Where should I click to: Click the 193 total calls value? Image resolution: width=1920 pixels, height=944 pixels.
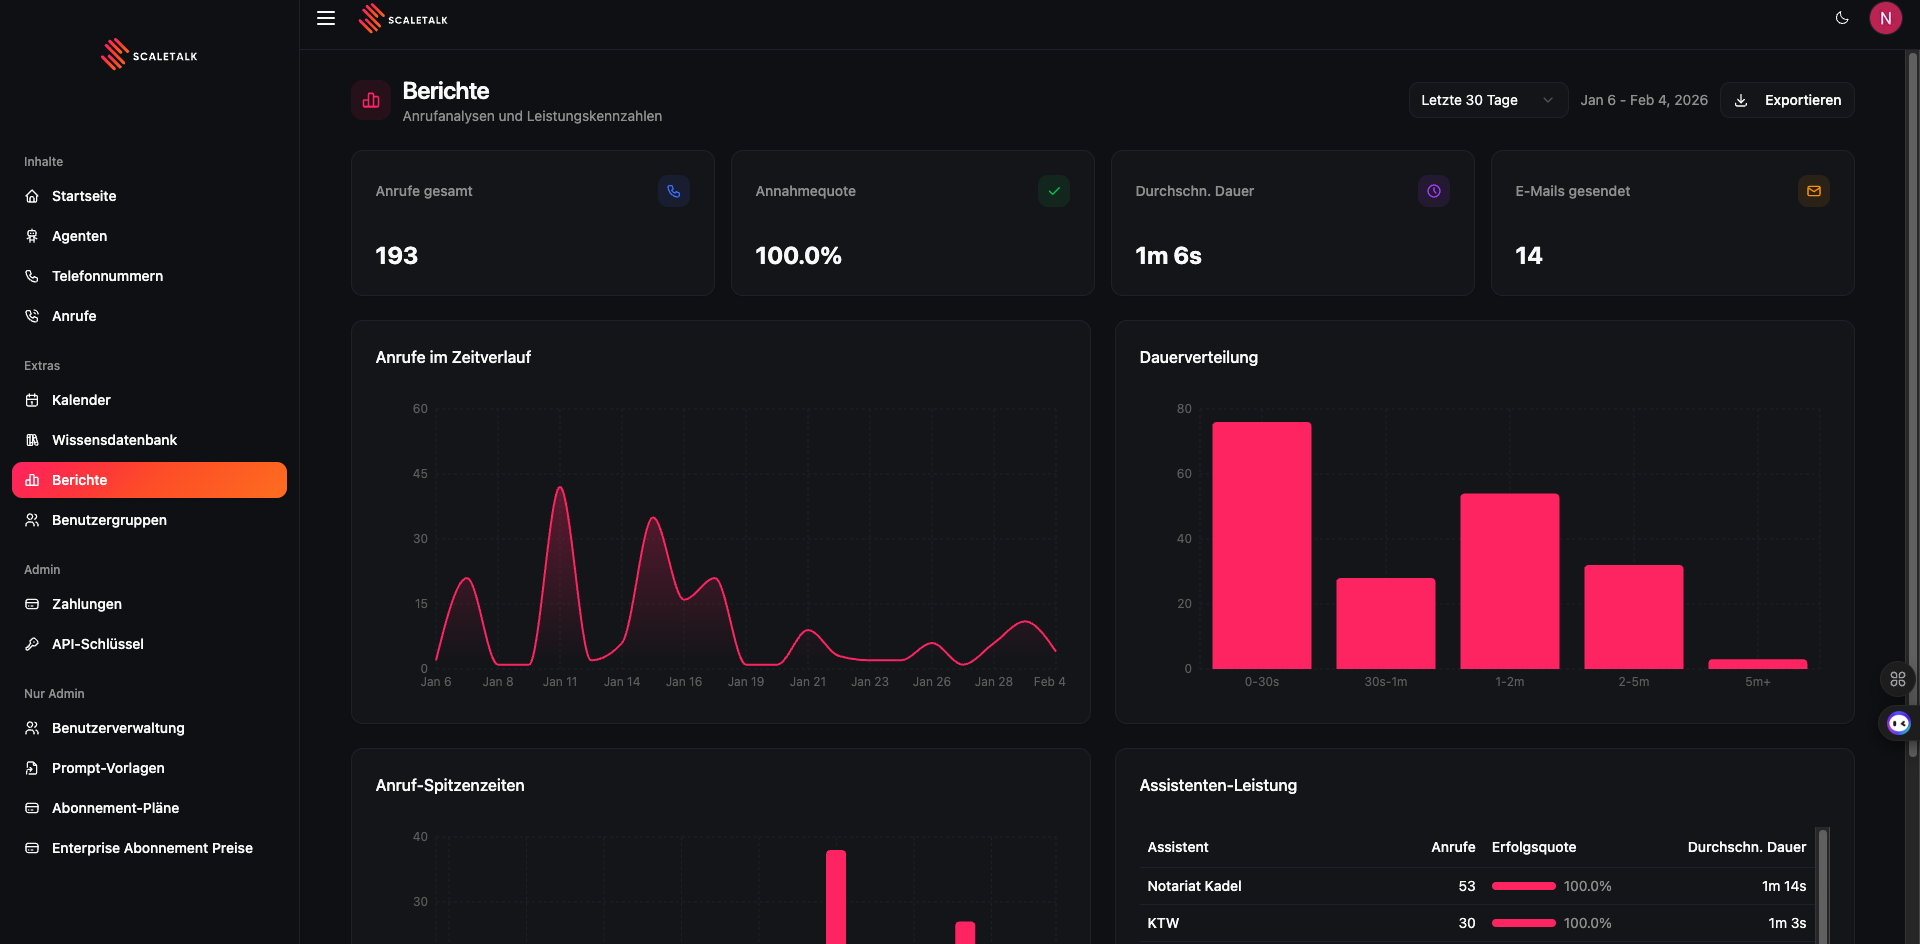coord(396,256)
